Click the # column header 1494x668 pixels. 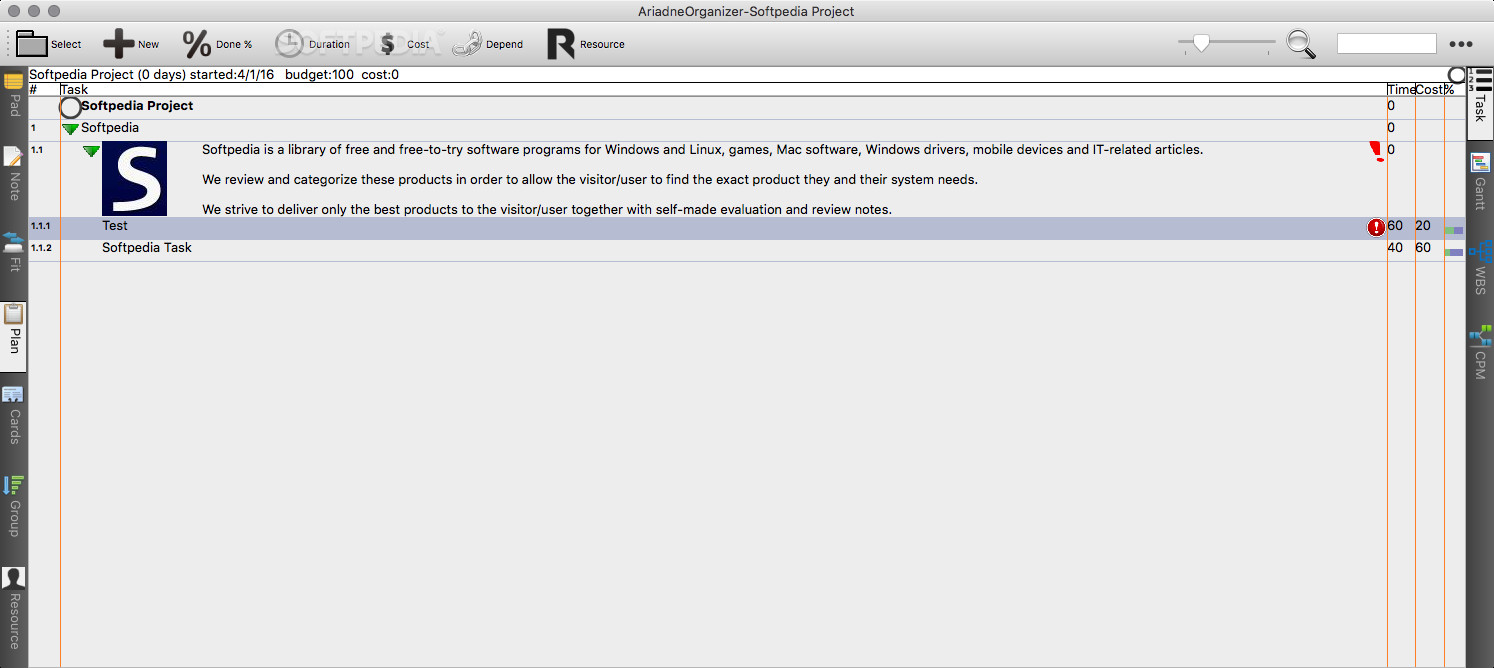tap(33, 90)
